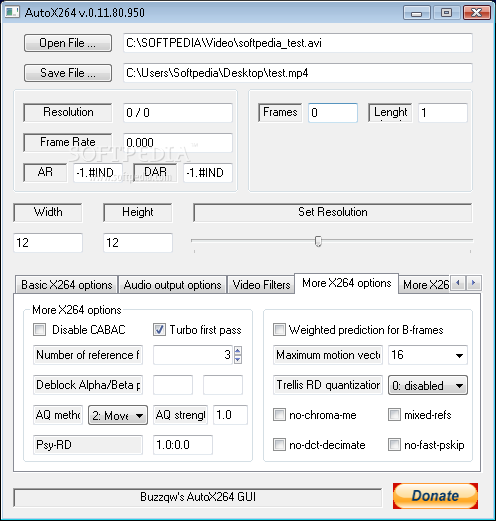The height and width of the screenshot is (521, 496).
Task: Click the input file path field
Action: [x=298, y=43]
